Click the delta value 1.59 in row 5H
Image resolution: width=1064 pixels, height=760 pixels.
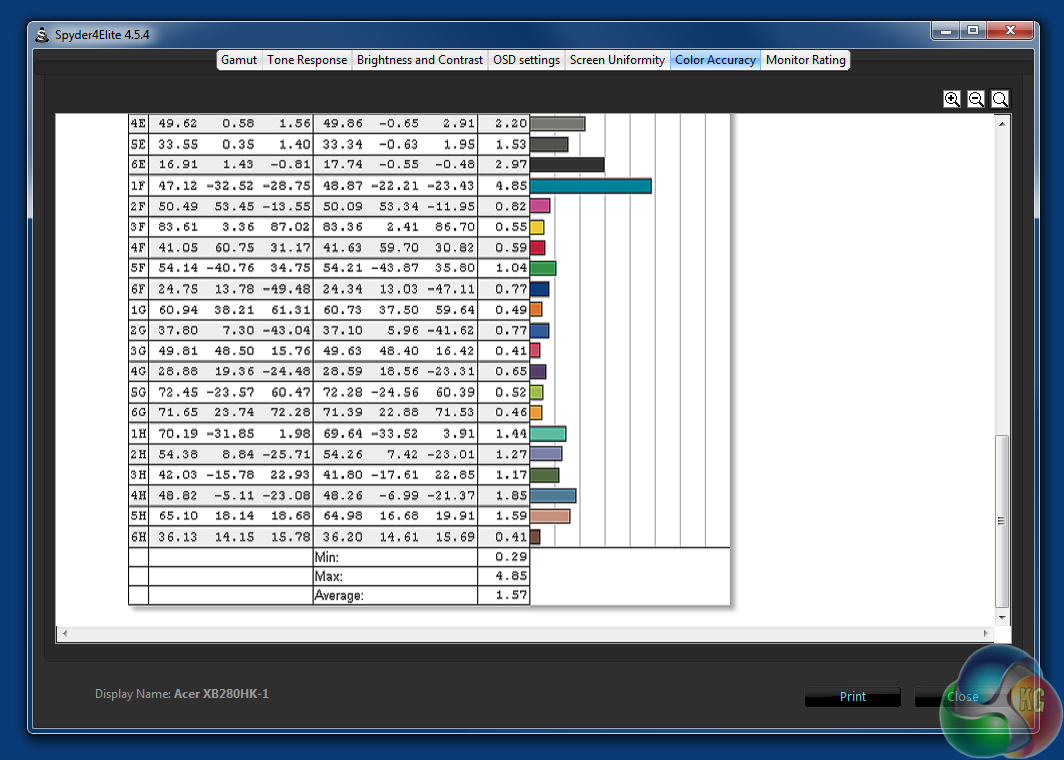tap(510, 516)
